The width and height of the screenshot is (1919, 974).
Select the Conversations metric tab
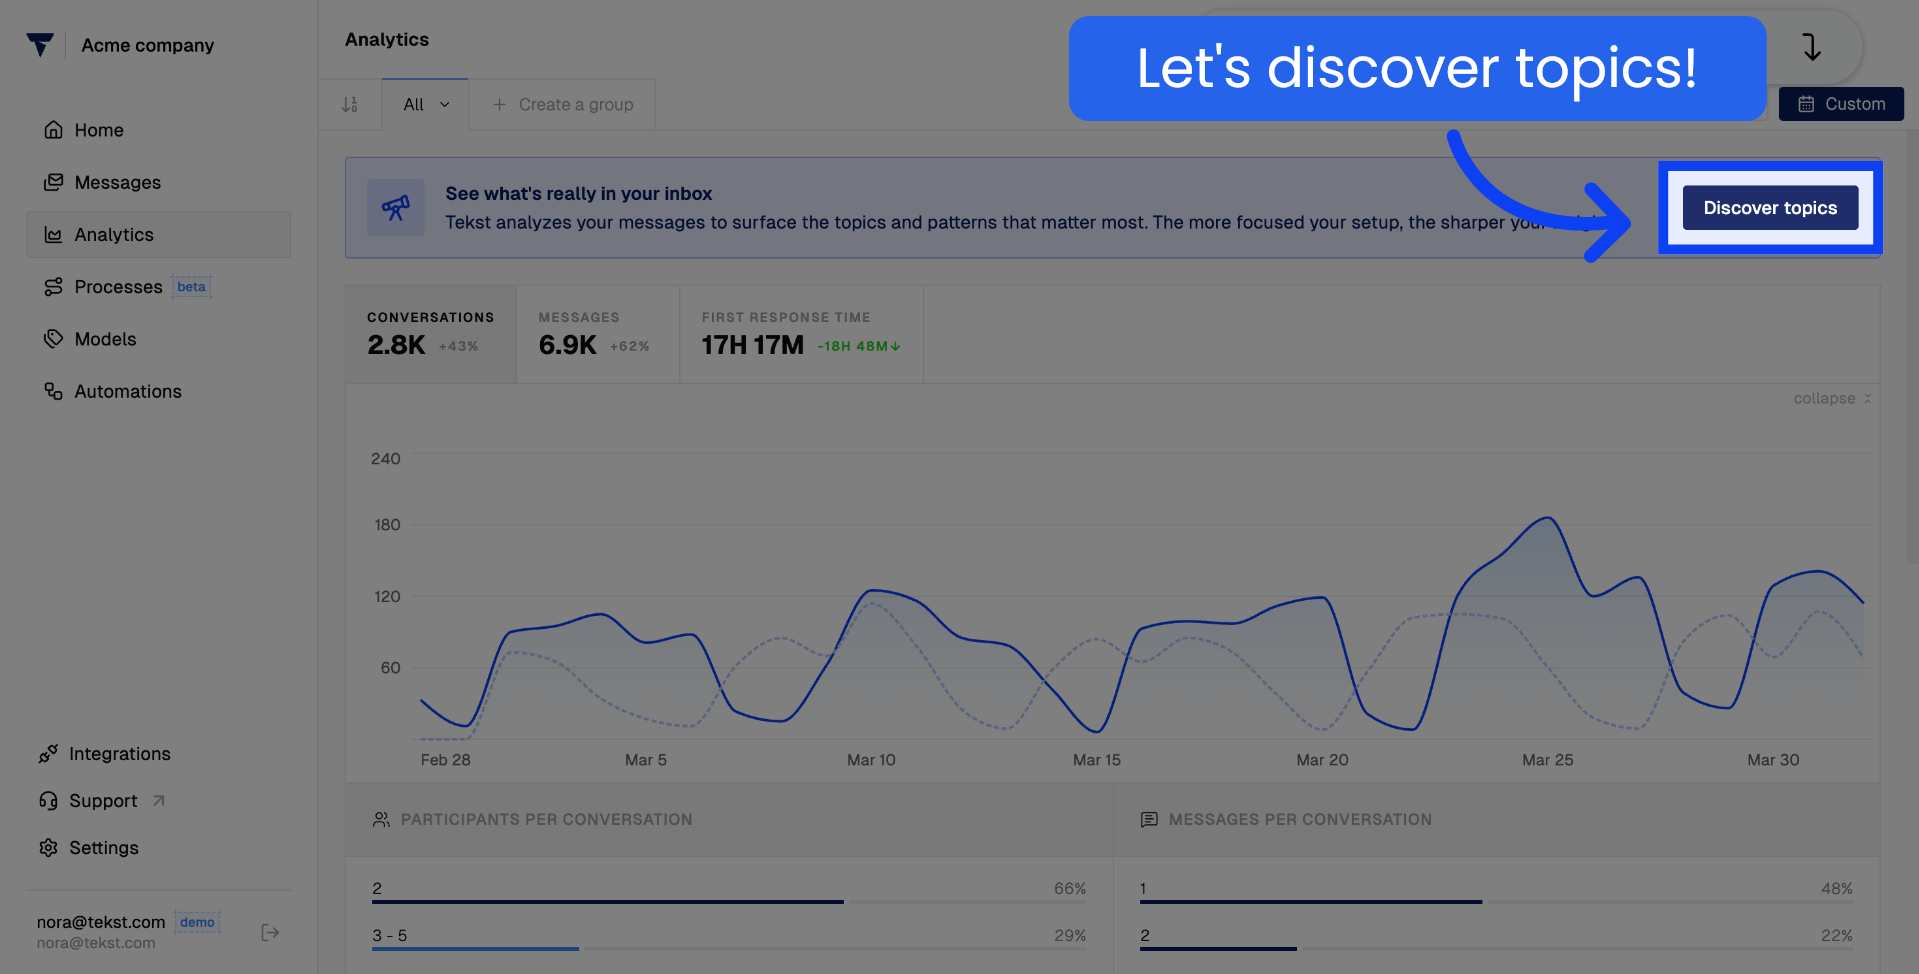431,334
